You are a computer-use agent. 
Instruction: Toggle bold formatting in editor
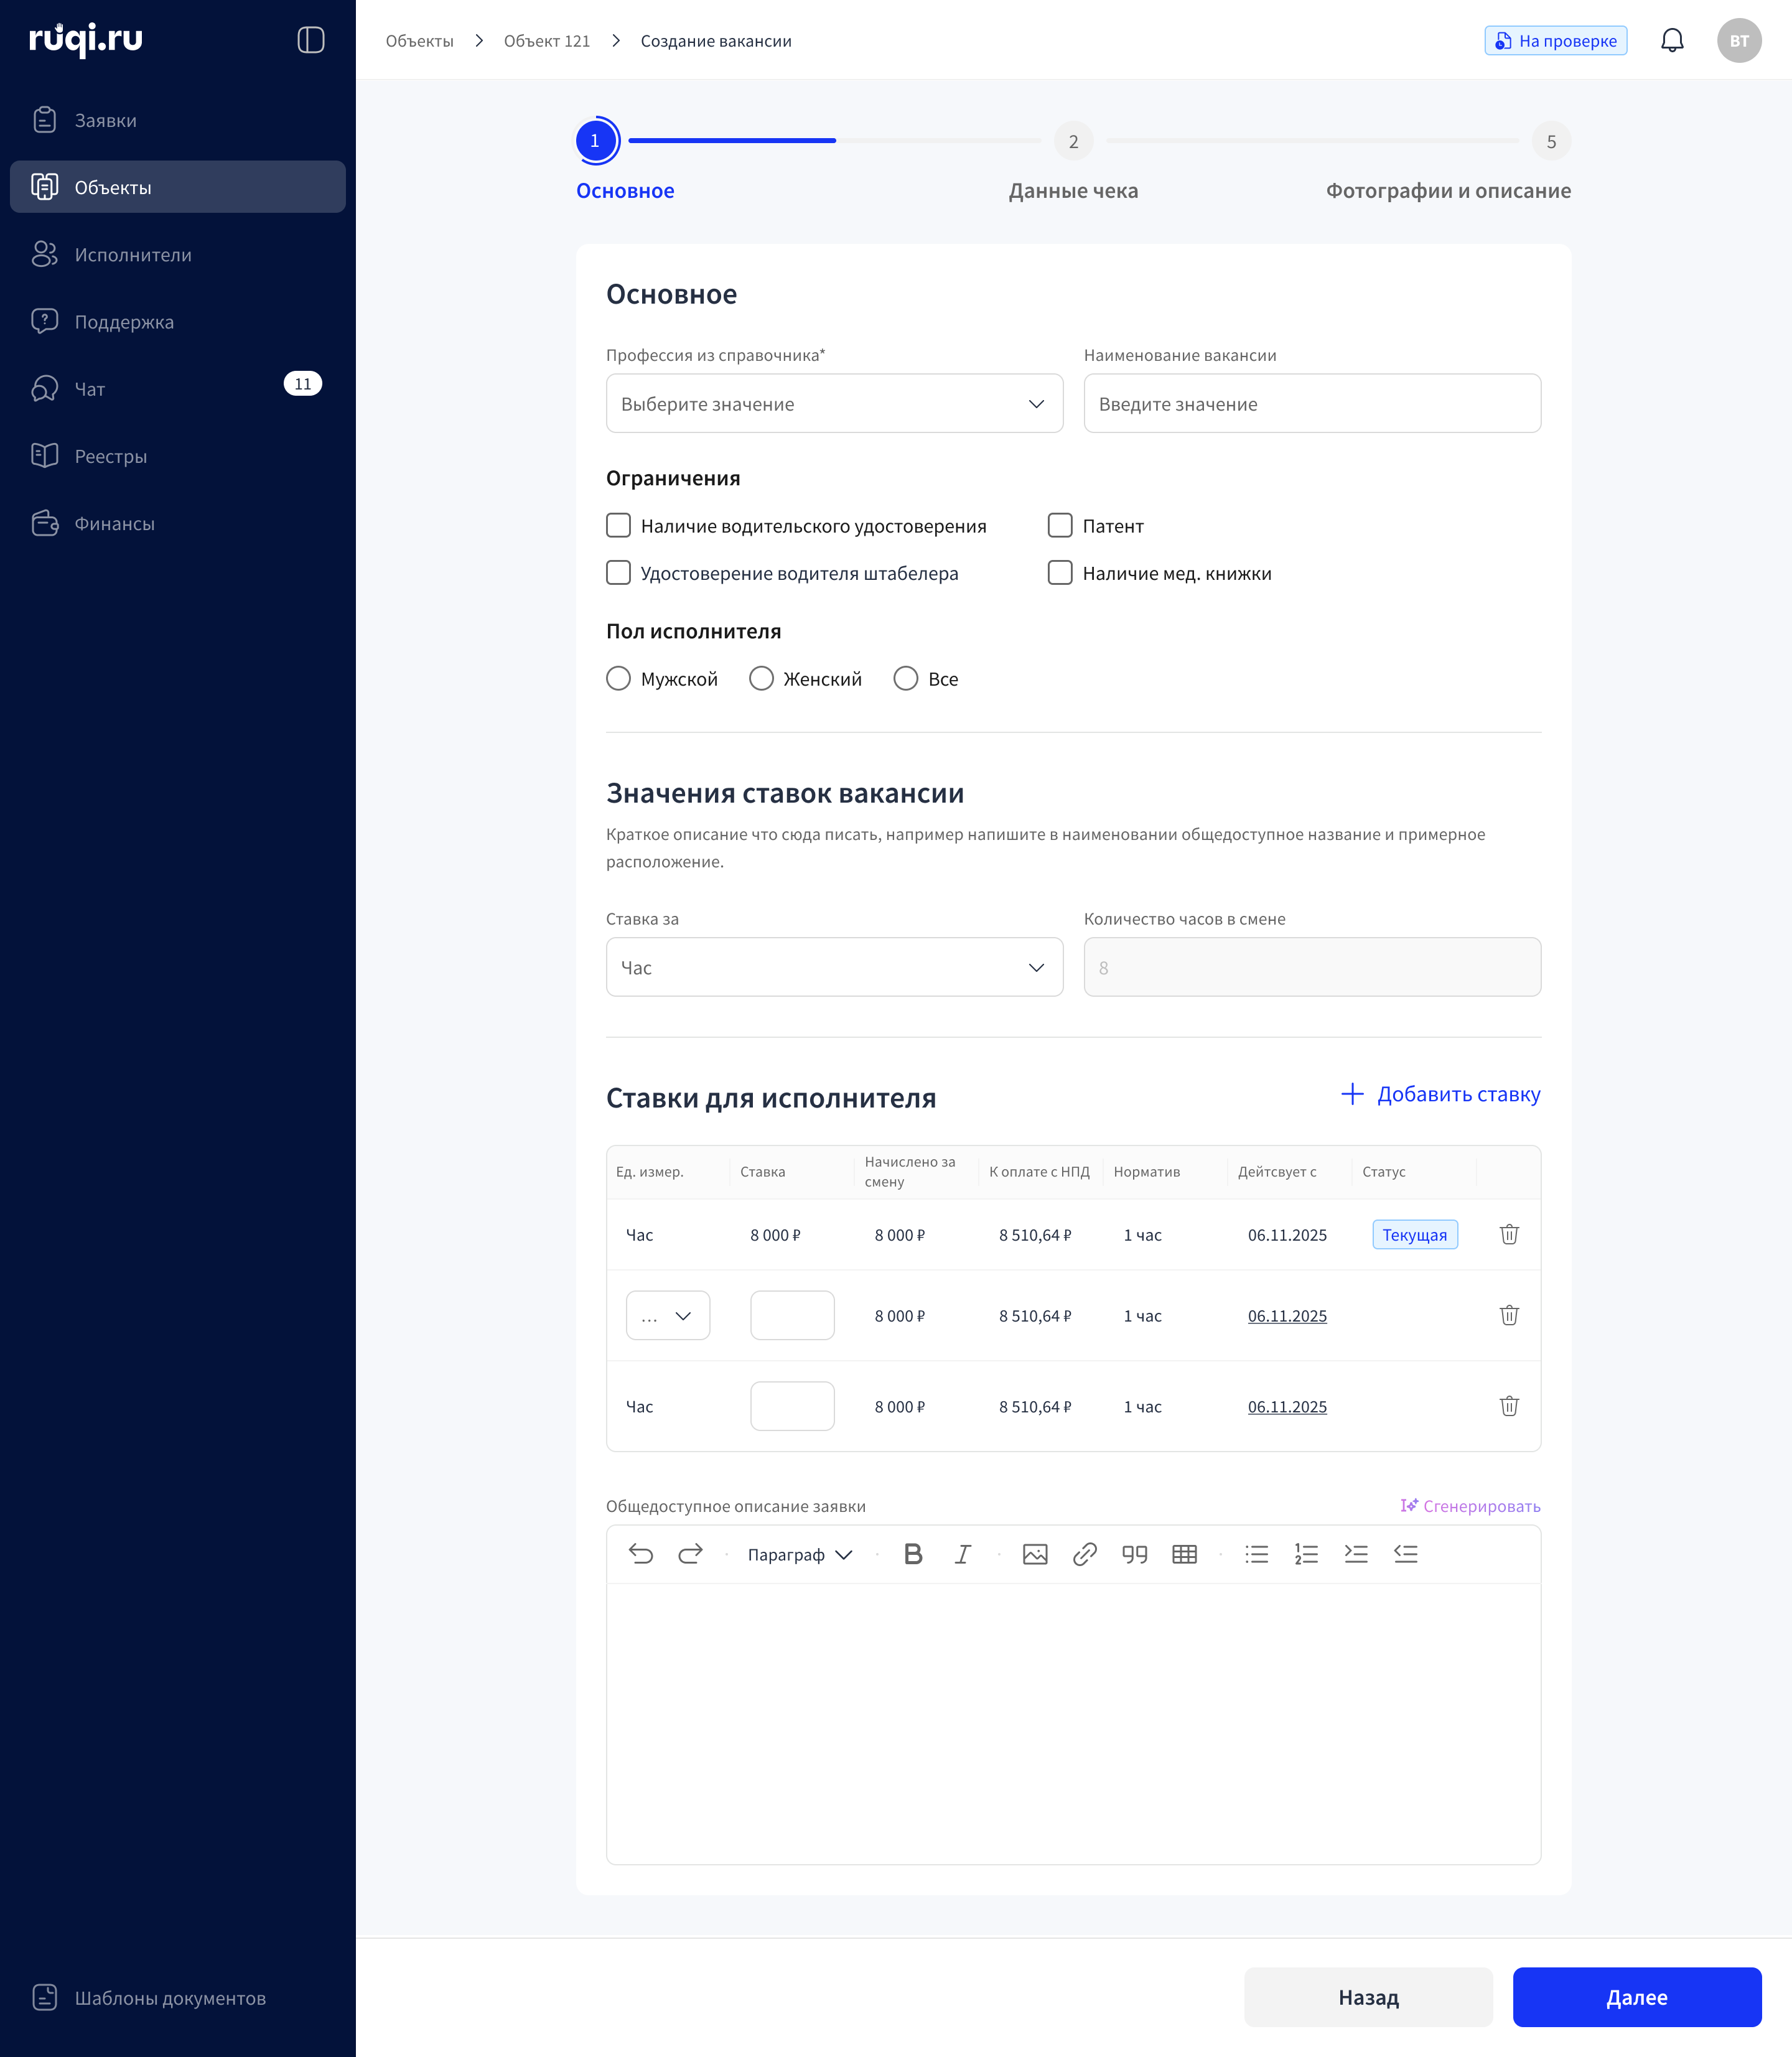coord(913,1554)
